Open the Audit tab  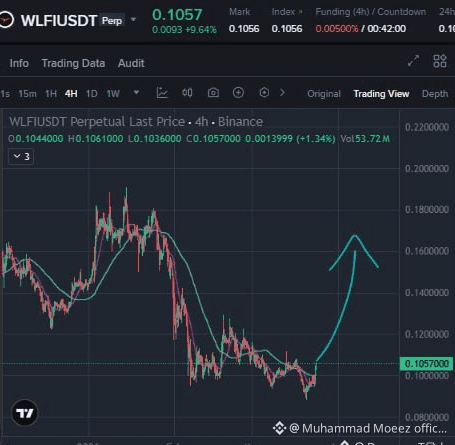tap(131, 63)
